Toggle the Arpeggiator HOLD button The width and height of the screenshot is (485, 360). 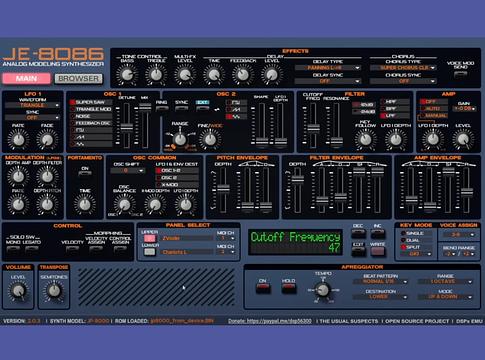click(x=288, y=288)
